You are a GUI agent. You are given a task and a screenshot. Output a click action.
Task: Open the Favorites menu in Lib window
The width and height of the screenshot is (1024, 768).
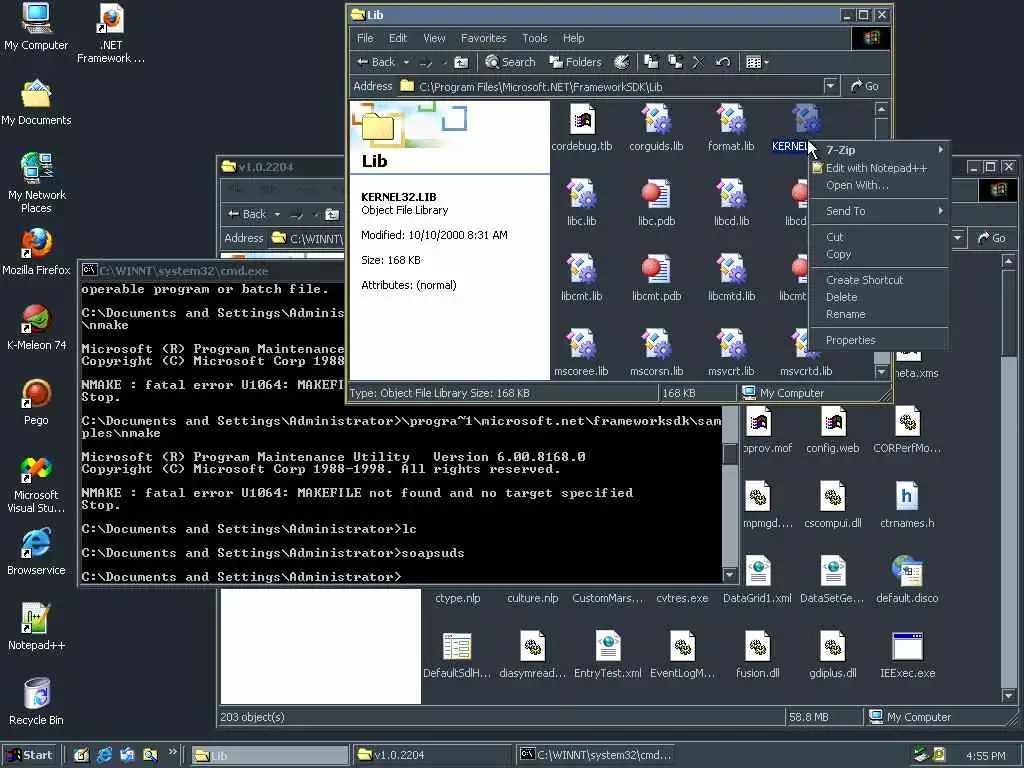(483, 38)
